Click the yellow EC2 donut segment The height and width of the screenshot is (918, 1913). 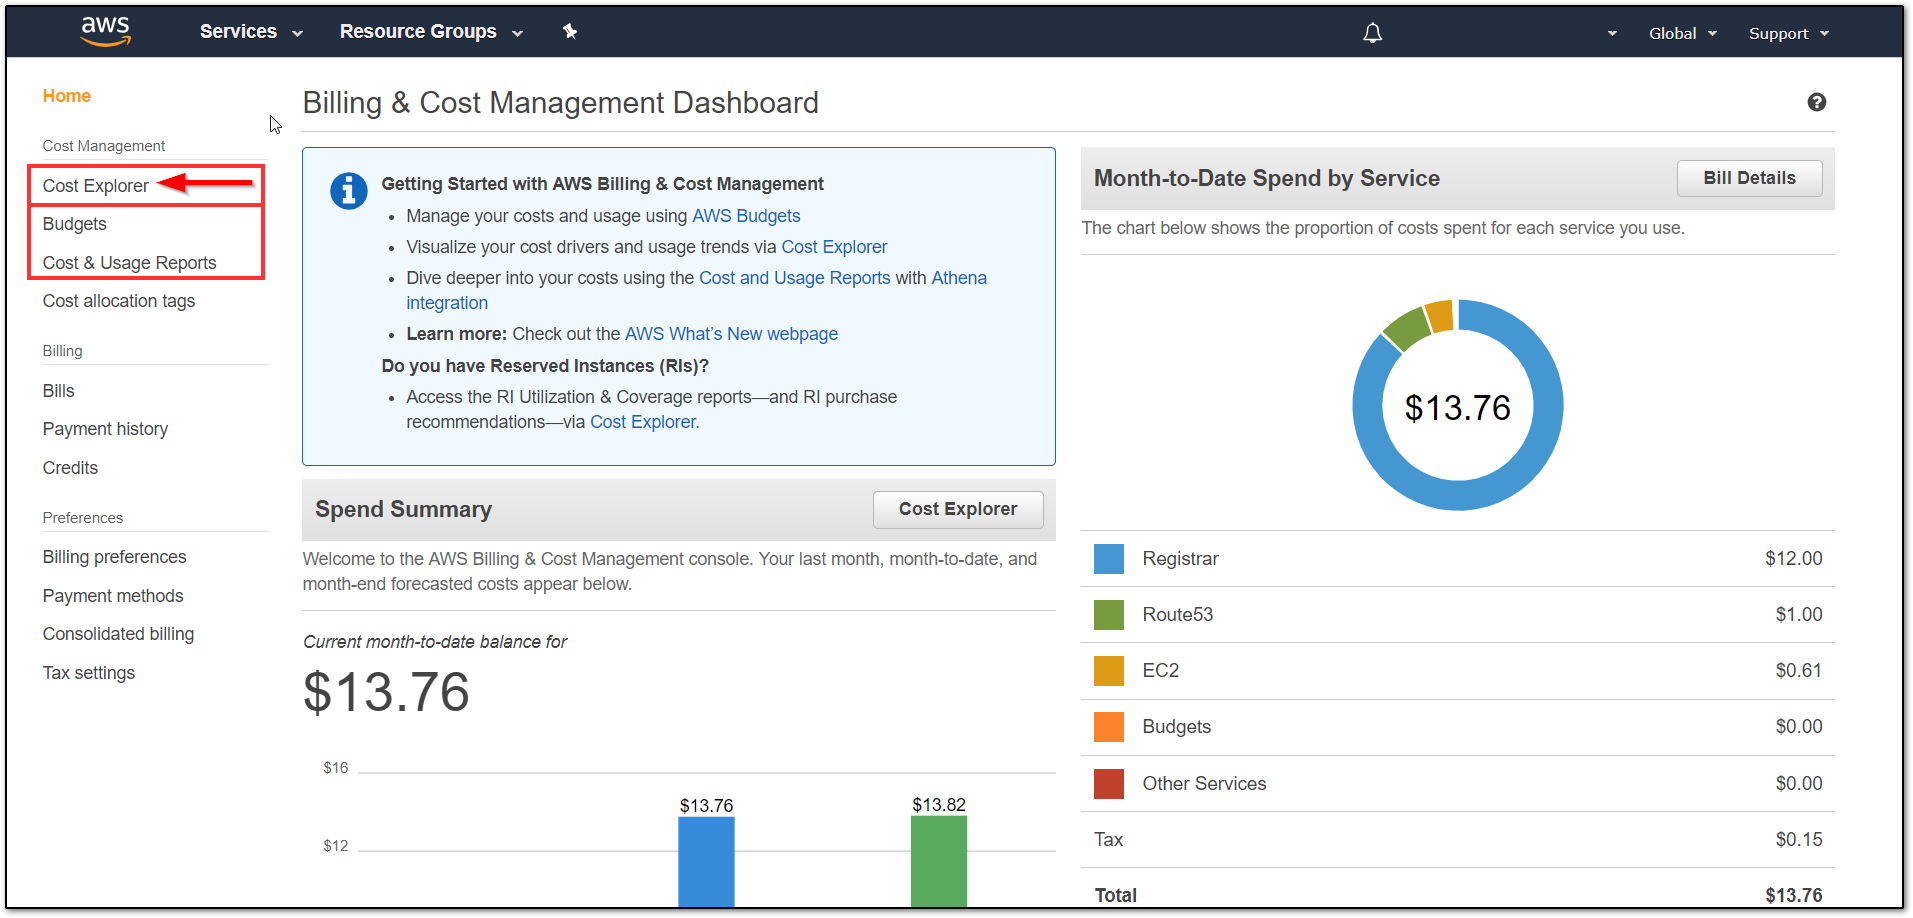coord(1440,316)
